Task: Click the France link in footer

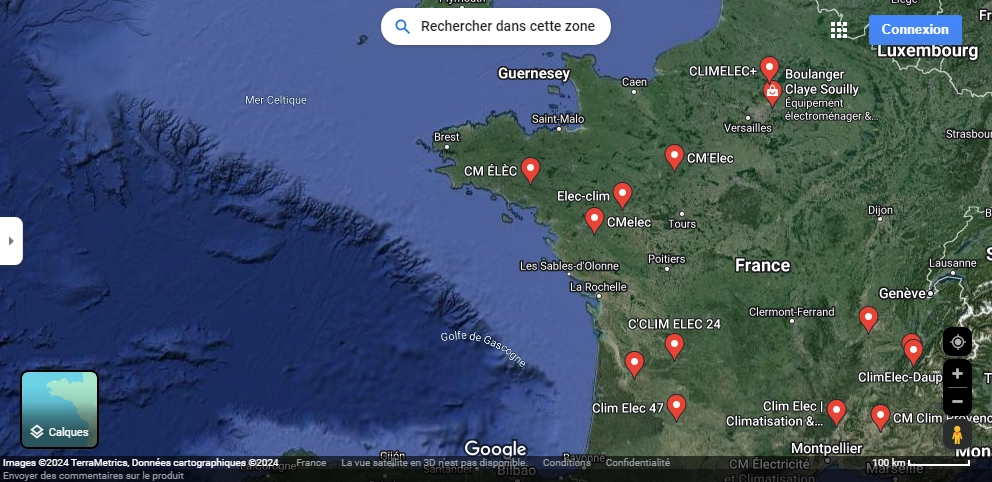Action: click(x=311, y=462)
